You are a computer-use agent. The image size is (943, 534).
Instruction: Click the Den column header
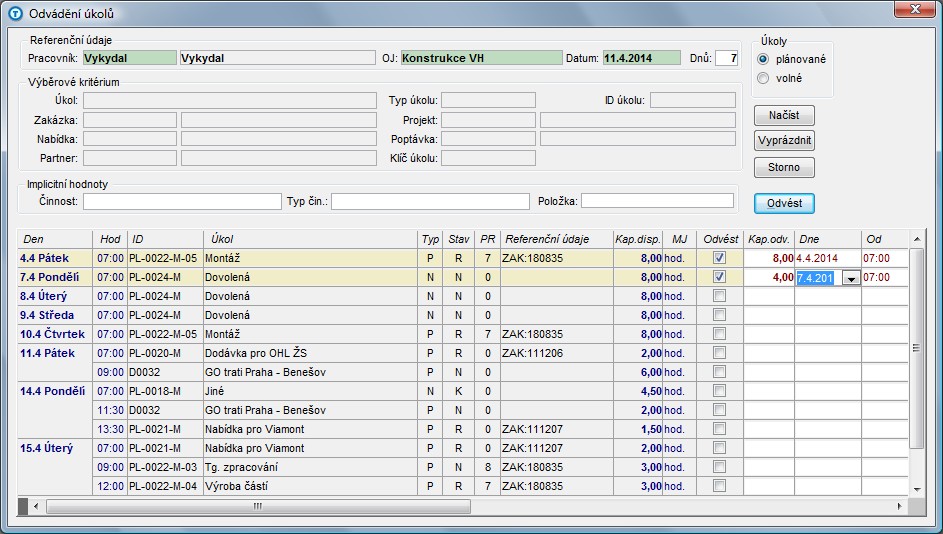pos(55,239)
